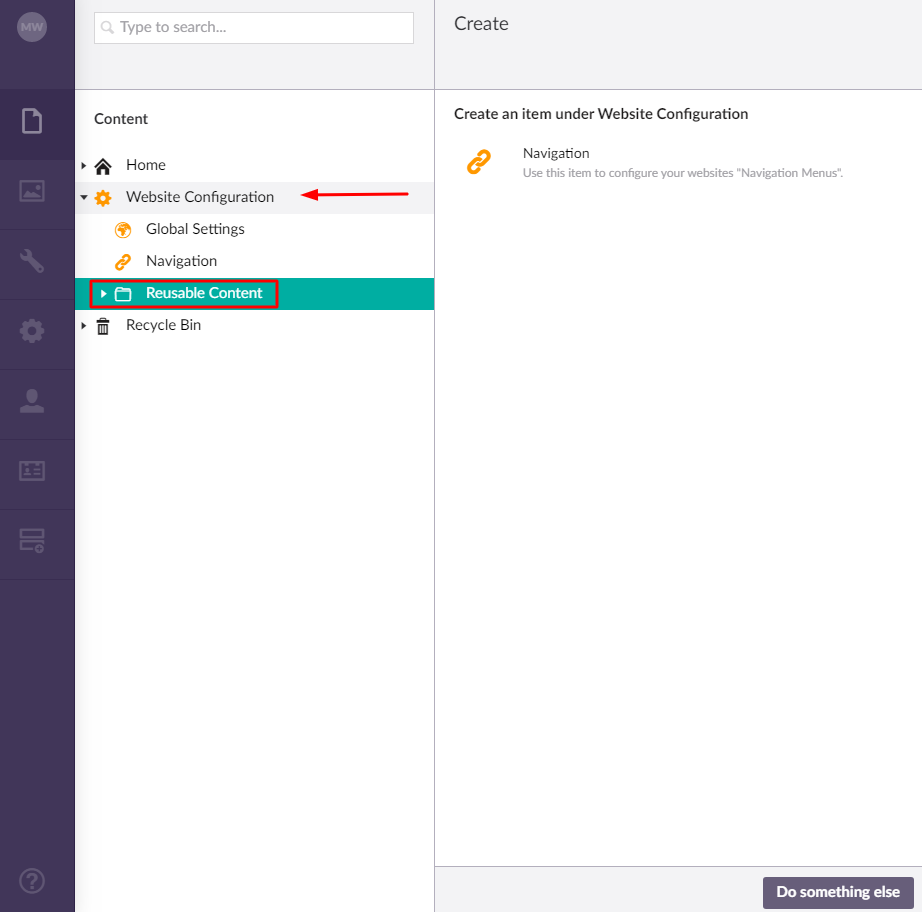Click the MW user avatar
This screenshot has height=912, width=922.
pyautogui.click(x=32, y=27)
